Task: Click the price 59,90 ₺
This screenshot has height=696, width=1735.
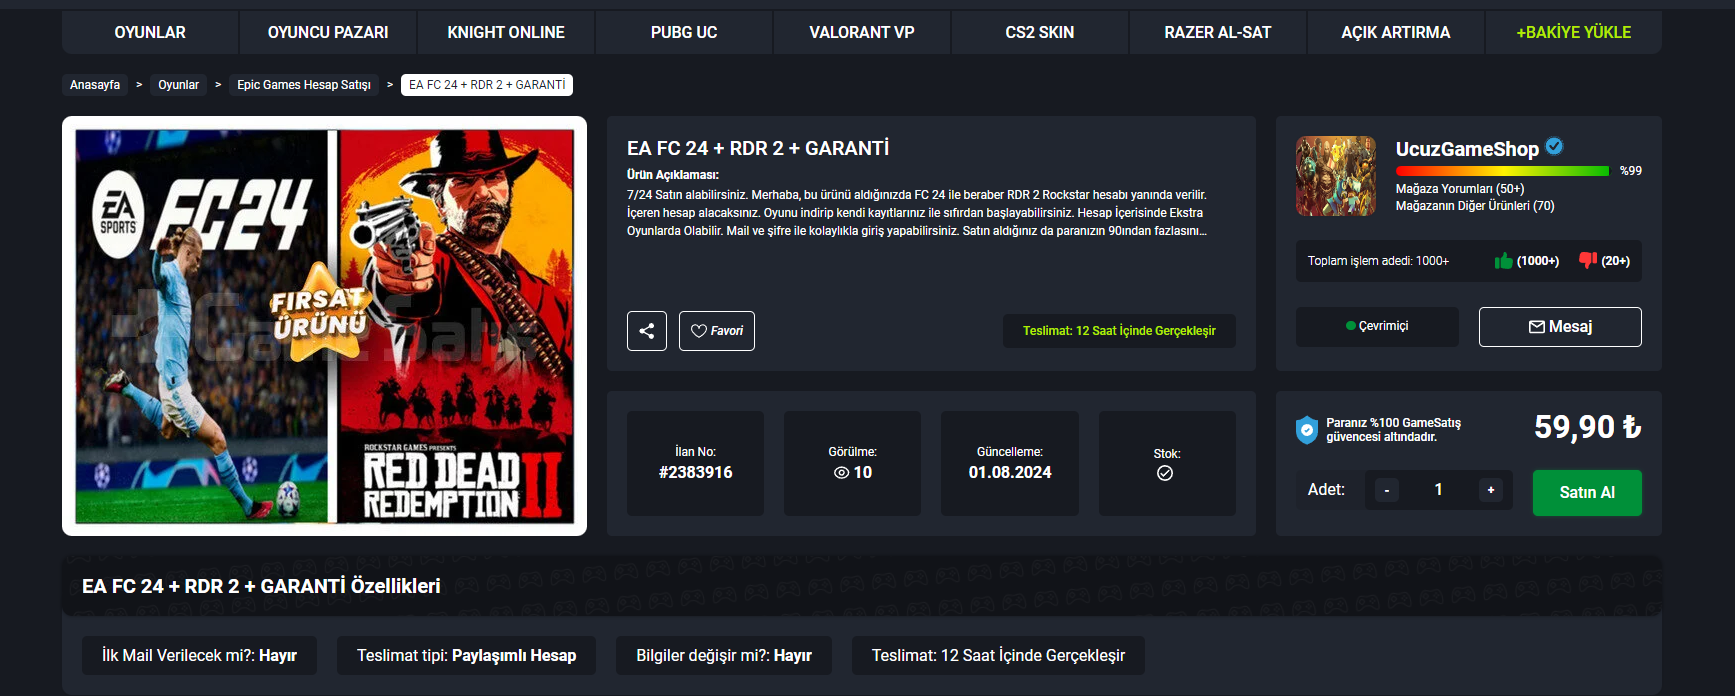Action: [x=1587, y=427]
